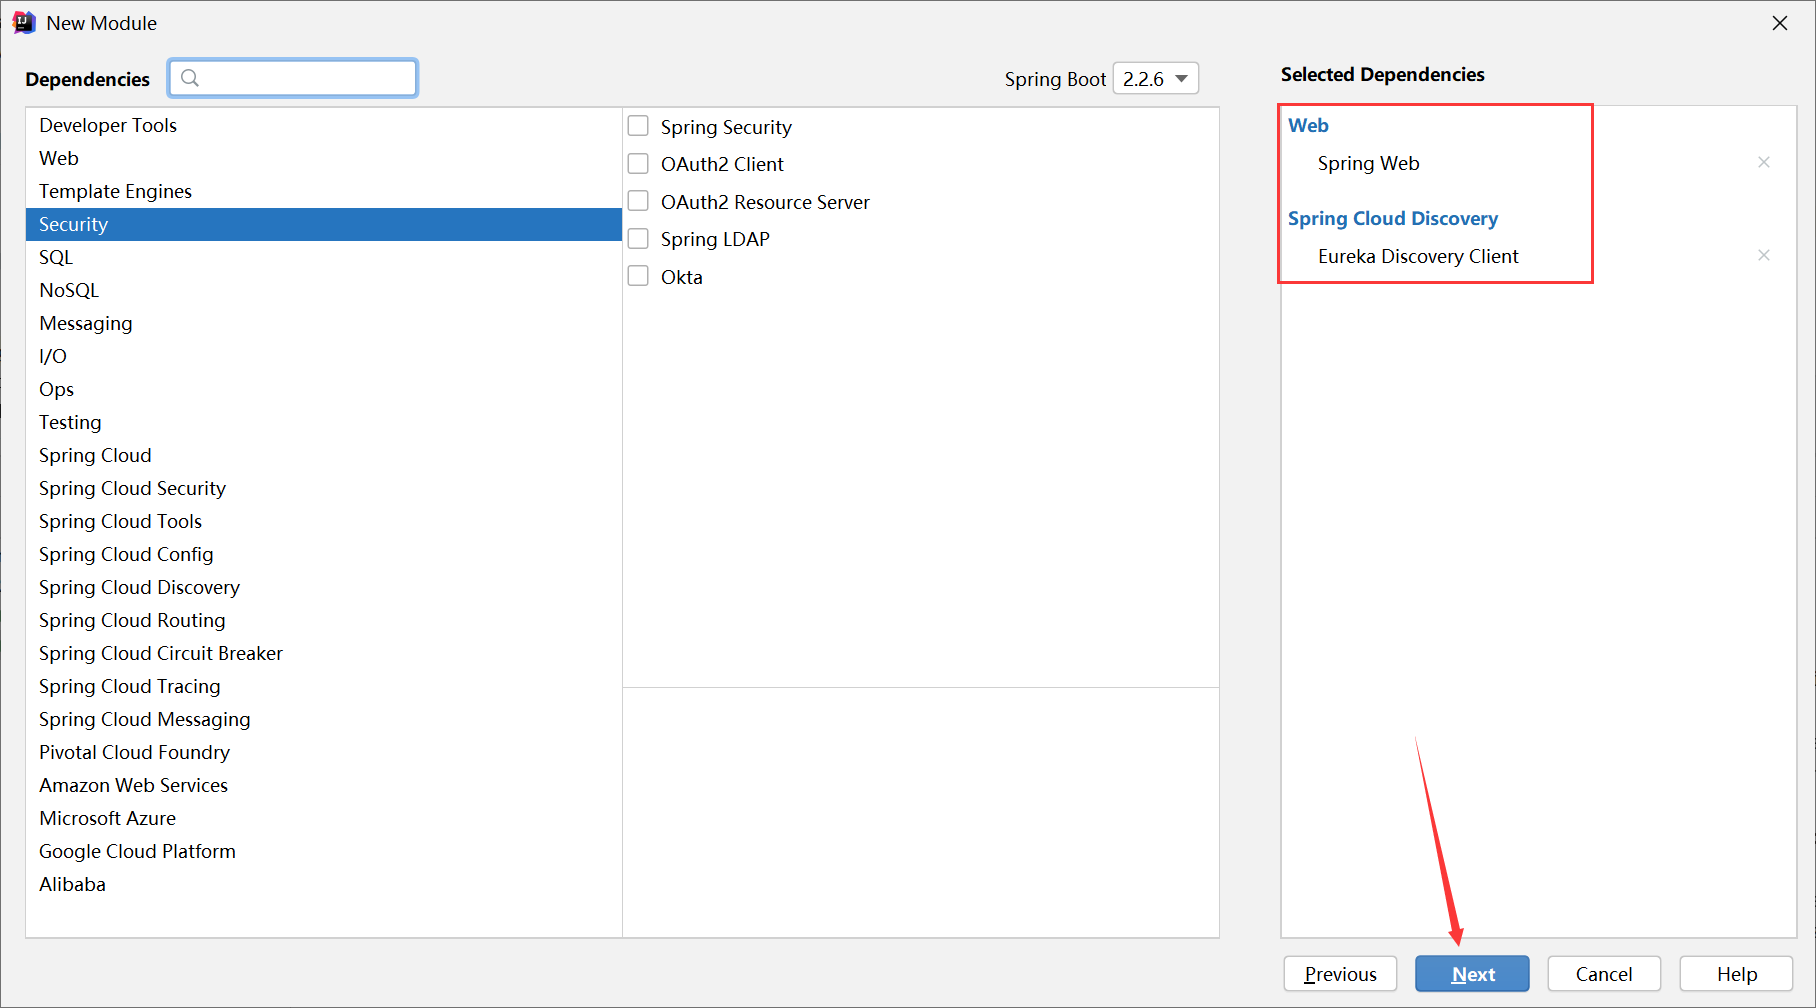Click the Web group heading in selected list
1816x1008 pixels.
[x=1308, y=125]
